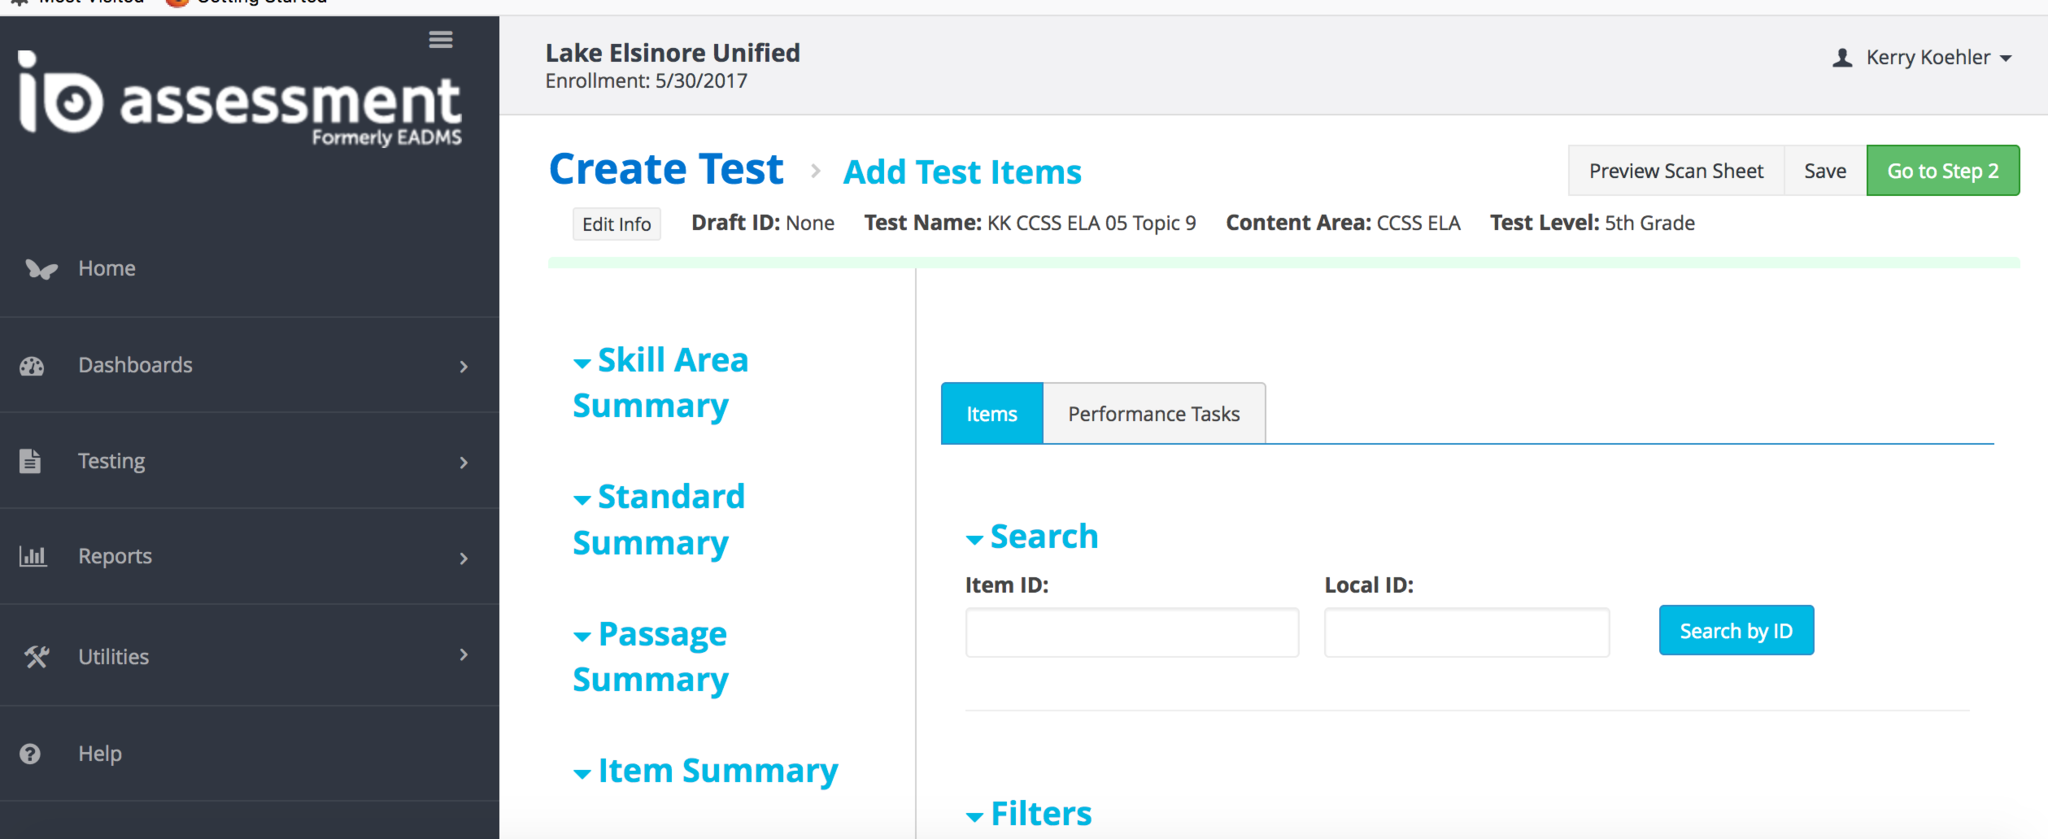Switch to the Performance Tasks tab
Screen dimensions: 2048x839
tap(1153, 414)
